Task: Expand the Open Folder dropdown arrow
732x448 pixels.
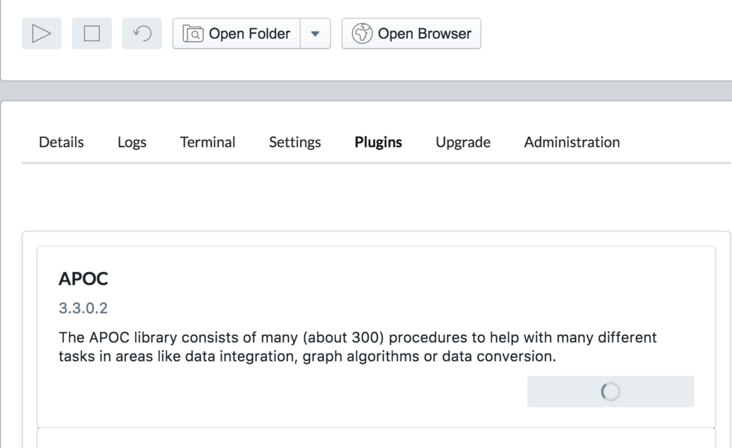Action: (315, 33)
